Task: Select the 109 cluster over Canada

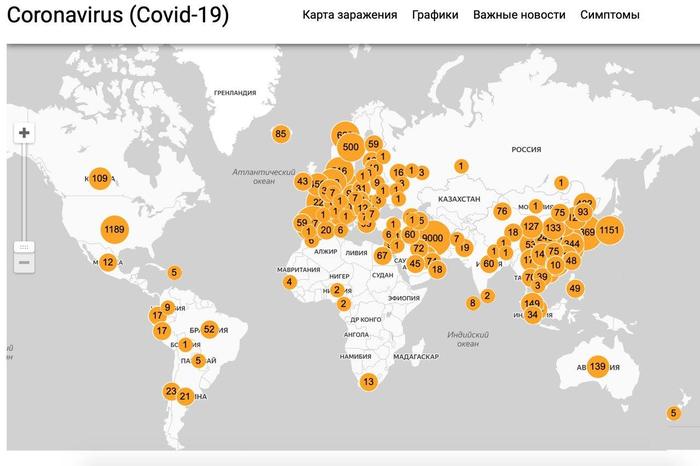Action: [99, 179]
